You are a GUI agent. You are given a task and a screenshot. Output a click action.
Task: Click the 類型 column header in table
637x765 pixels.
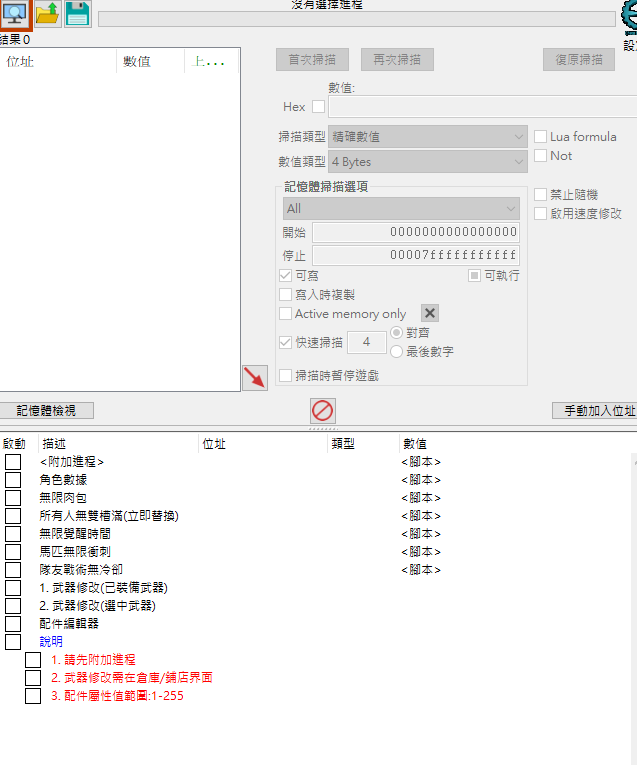(363, 444)
